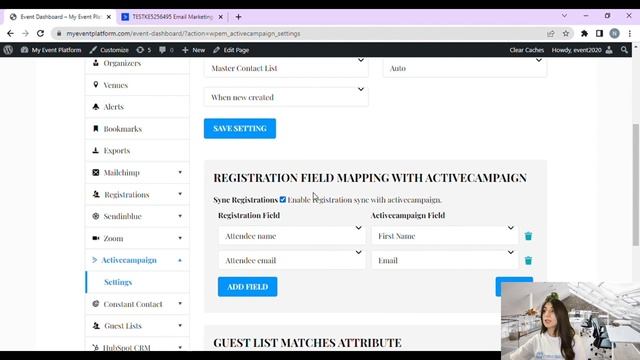Screen dimensions: 640x360
Task: Open the When new created dropdown
Action: coord(286,97)
